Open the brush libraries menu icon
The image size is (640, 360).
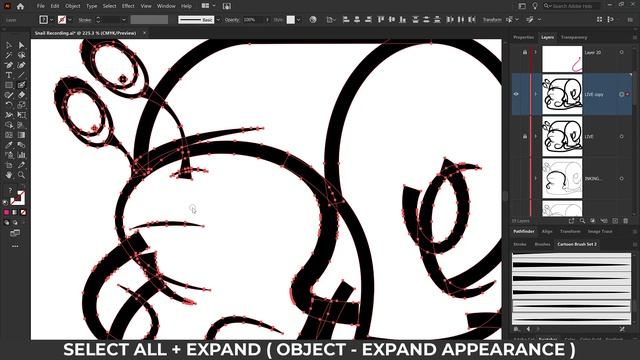517,329
